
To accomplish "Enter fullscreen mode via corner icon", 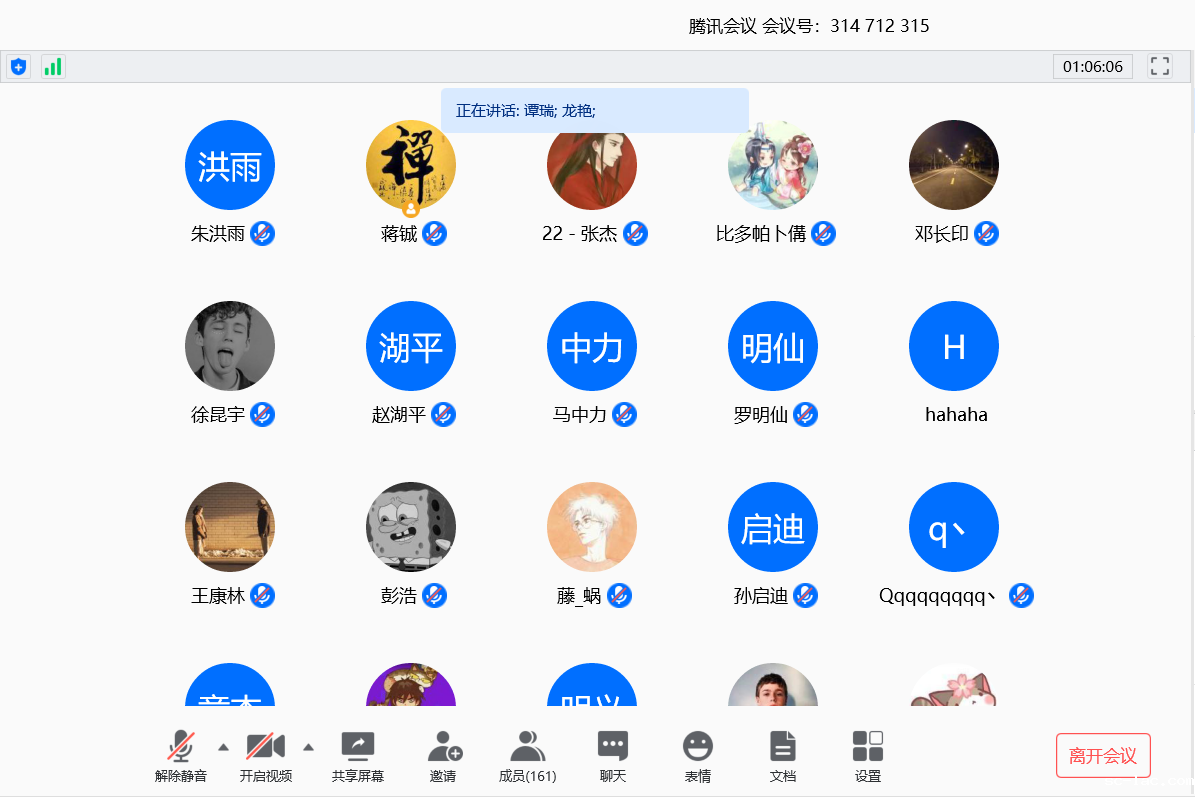I will (1160, 67).
